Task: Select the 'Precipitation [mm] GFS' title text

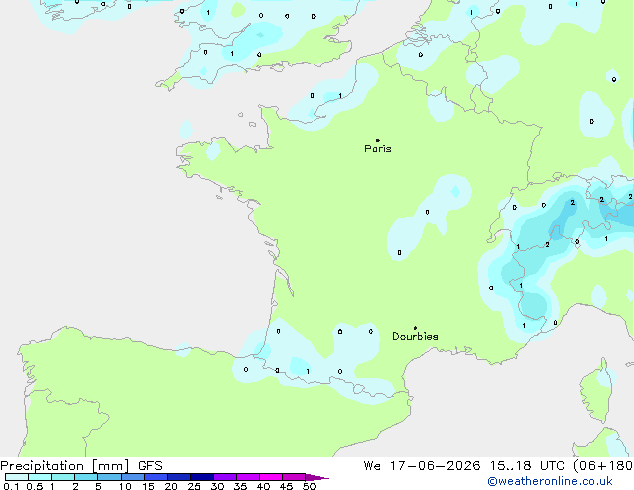Action: click(x=81, y=466)
